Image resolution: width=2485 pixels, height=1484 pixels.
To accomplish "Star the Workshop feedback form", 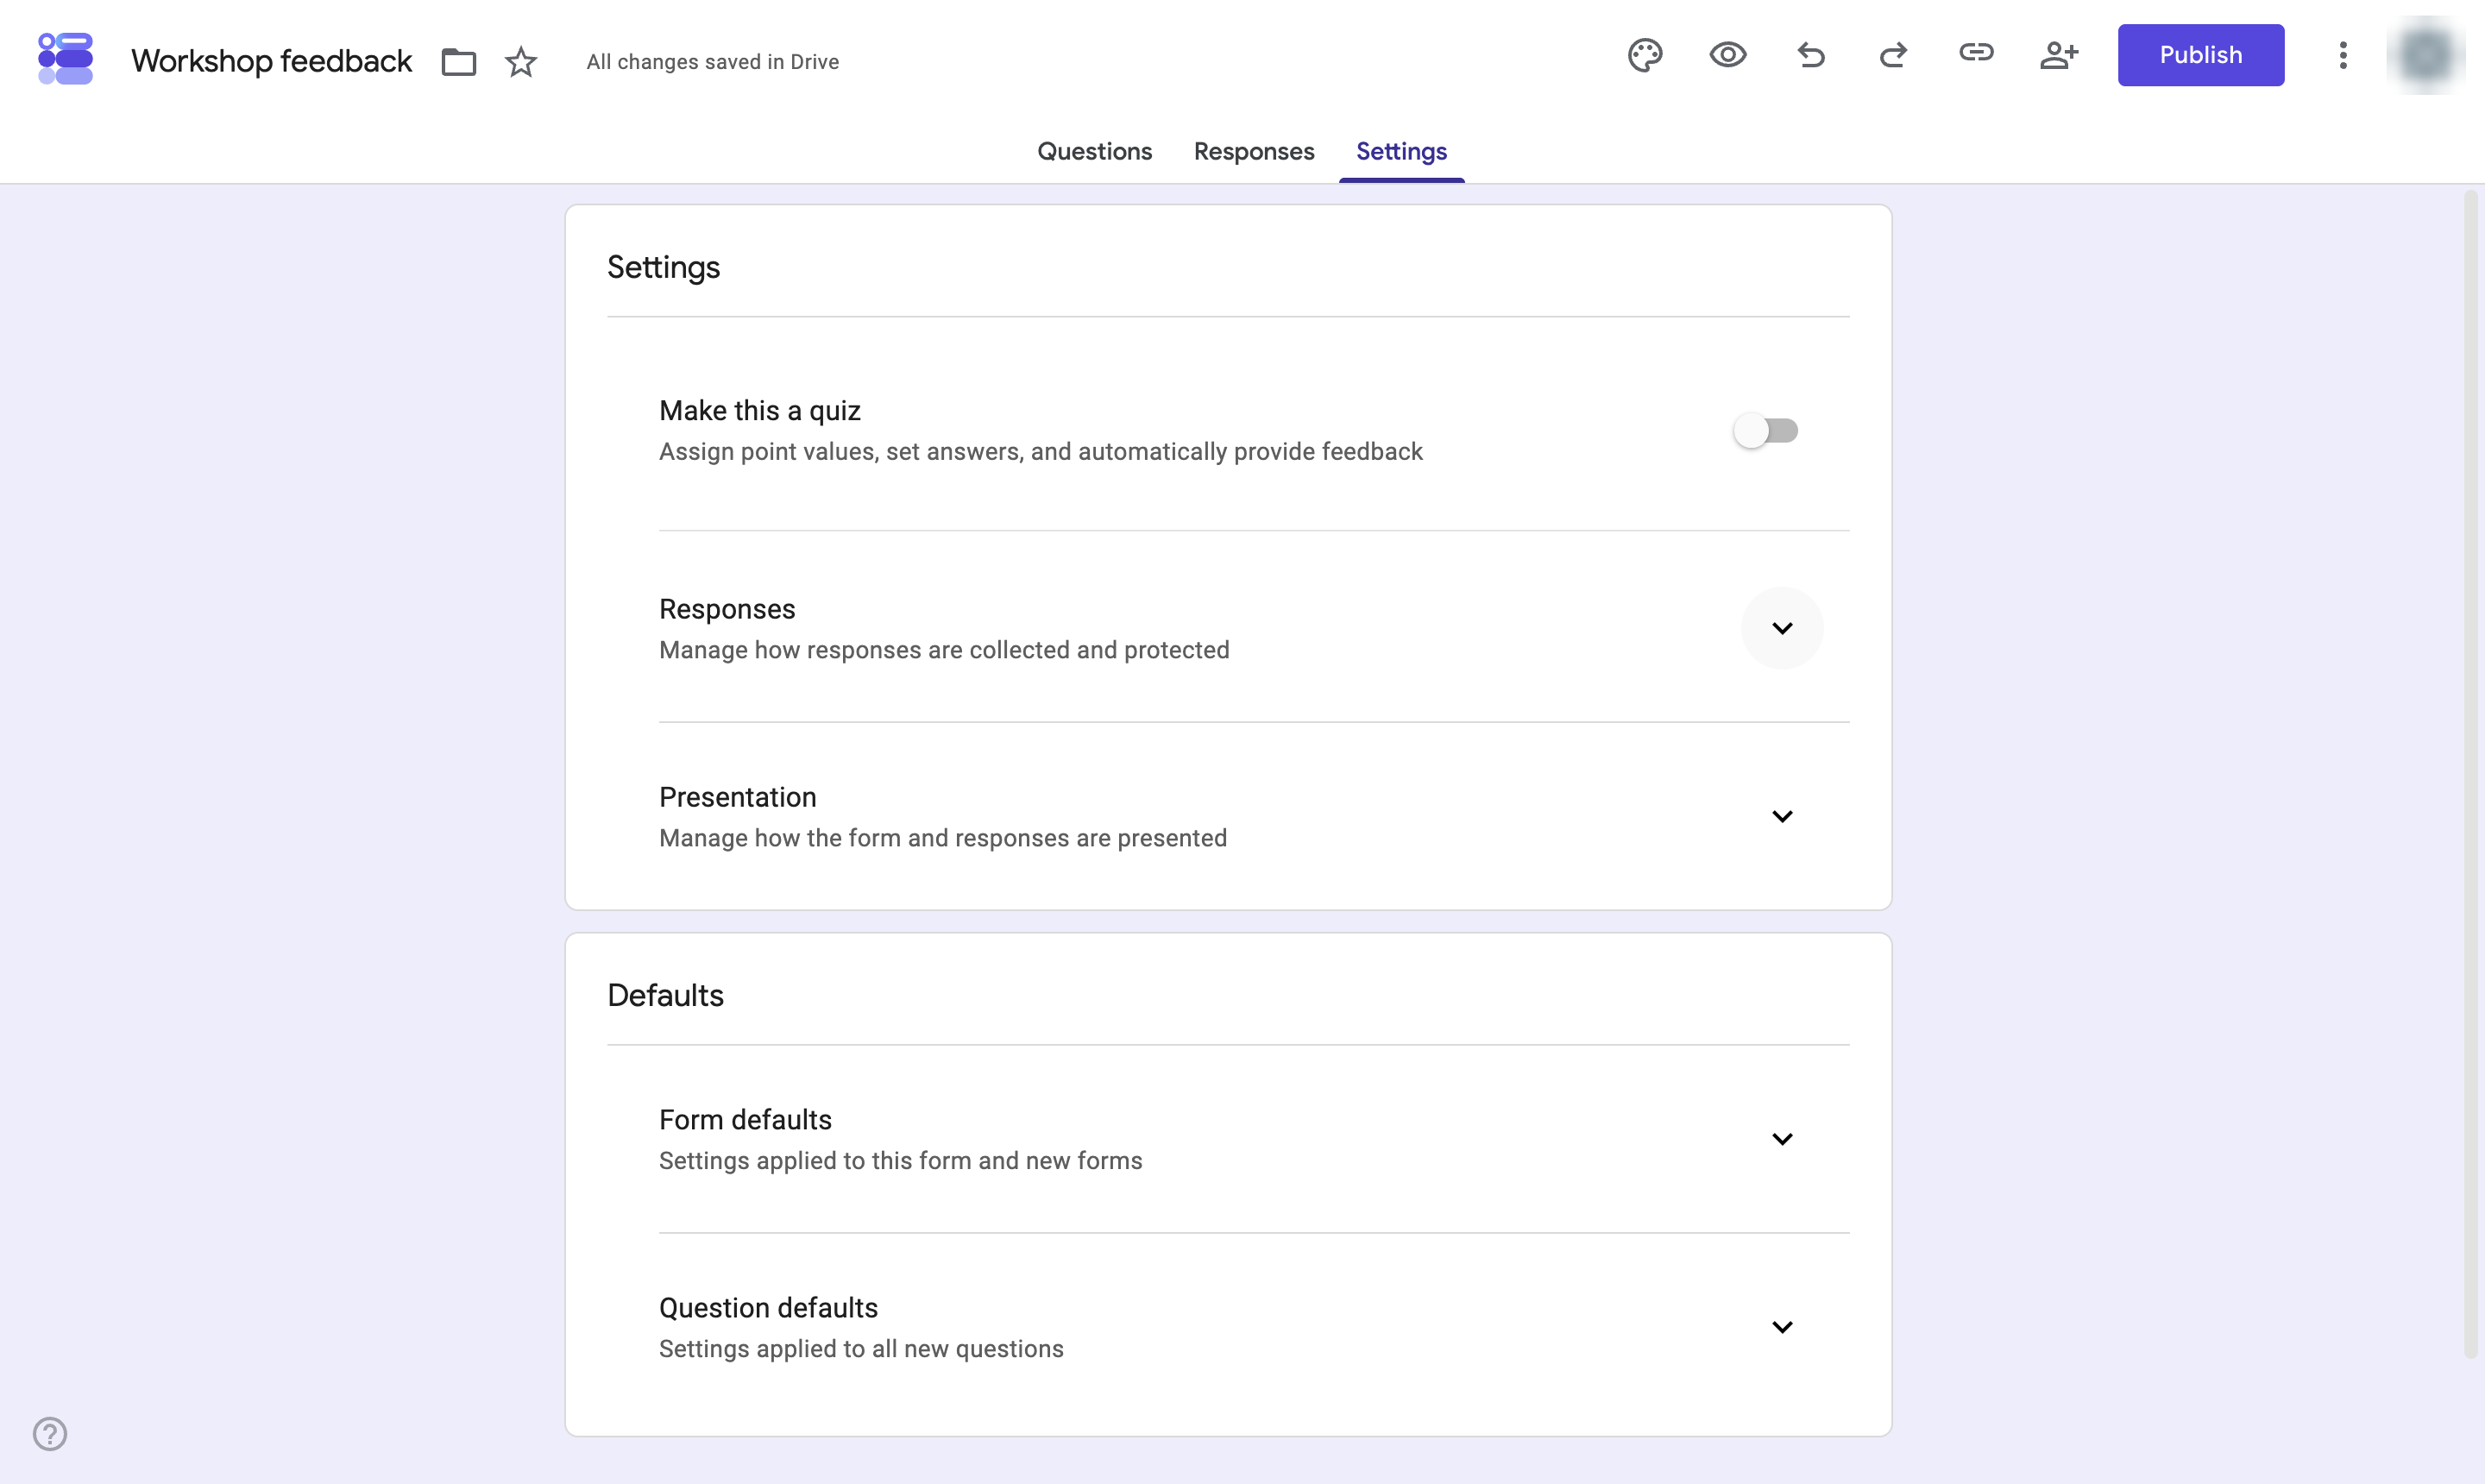I will click(521, 62).
